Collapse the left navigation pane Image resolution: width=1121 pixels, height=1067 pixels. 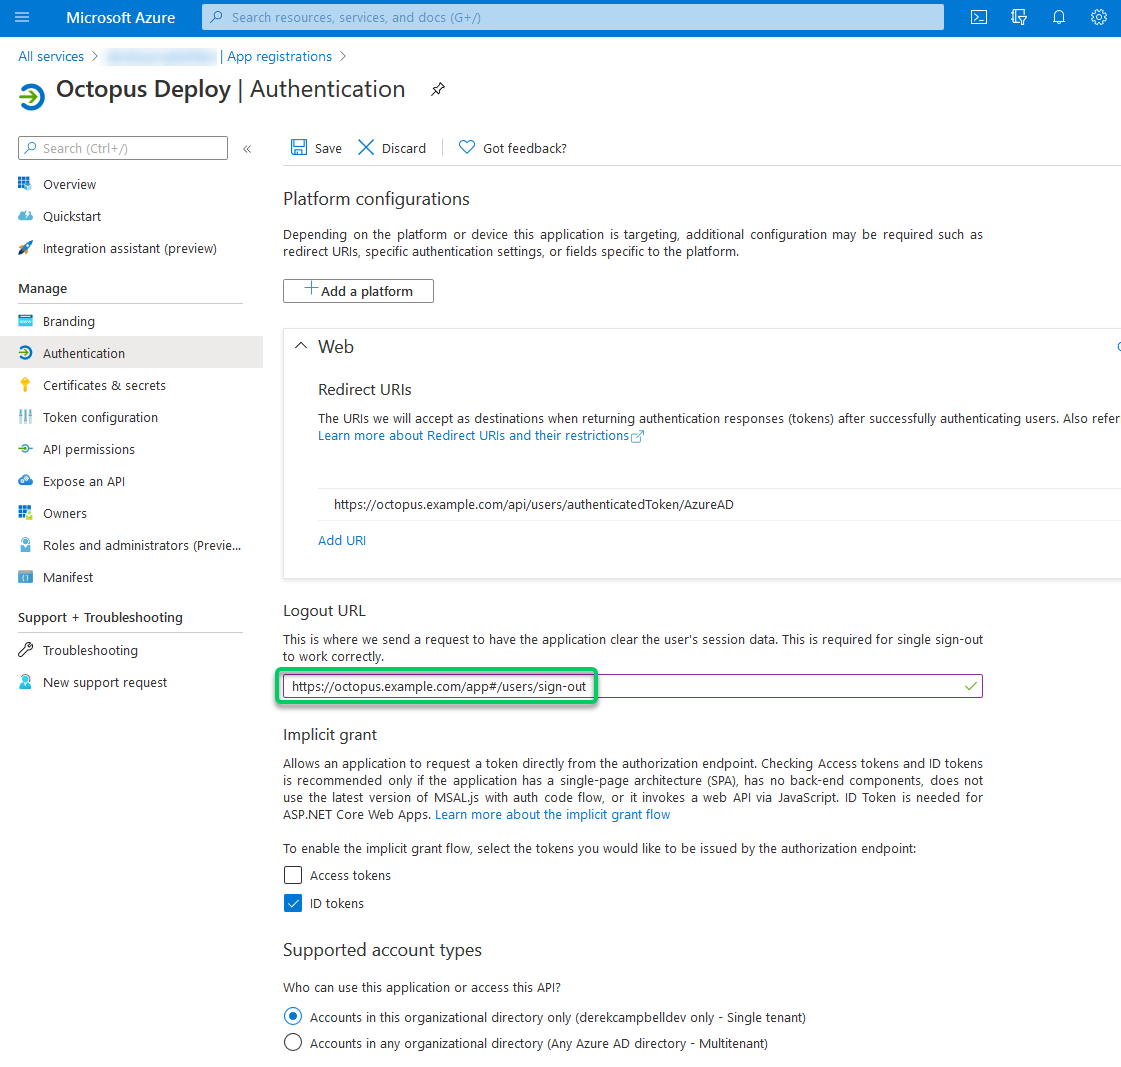pos(247,148)
